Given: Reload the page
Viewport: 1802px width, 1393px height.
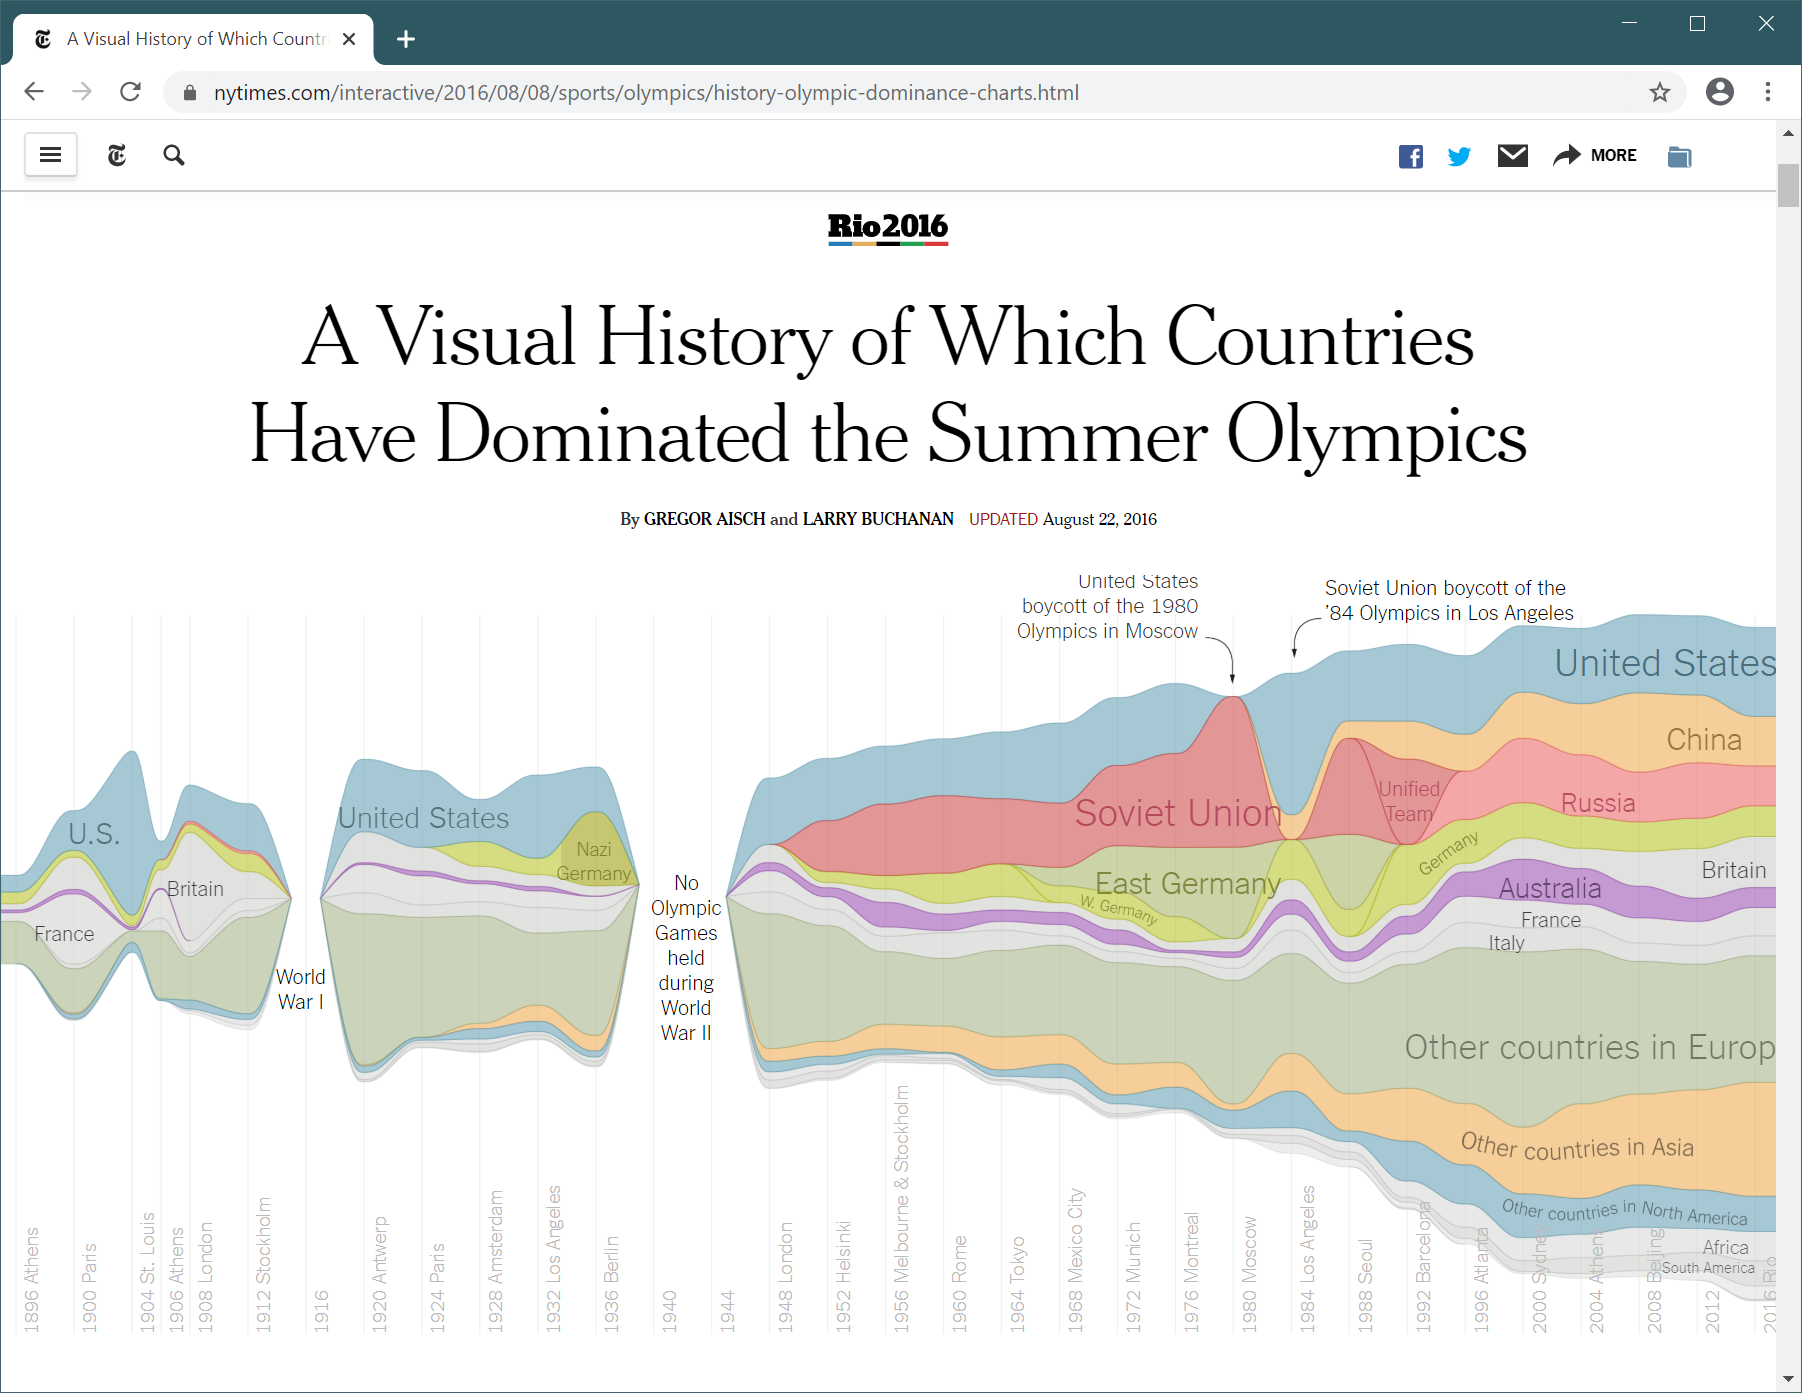Looking at the screenshot, I should click(131, 92).
